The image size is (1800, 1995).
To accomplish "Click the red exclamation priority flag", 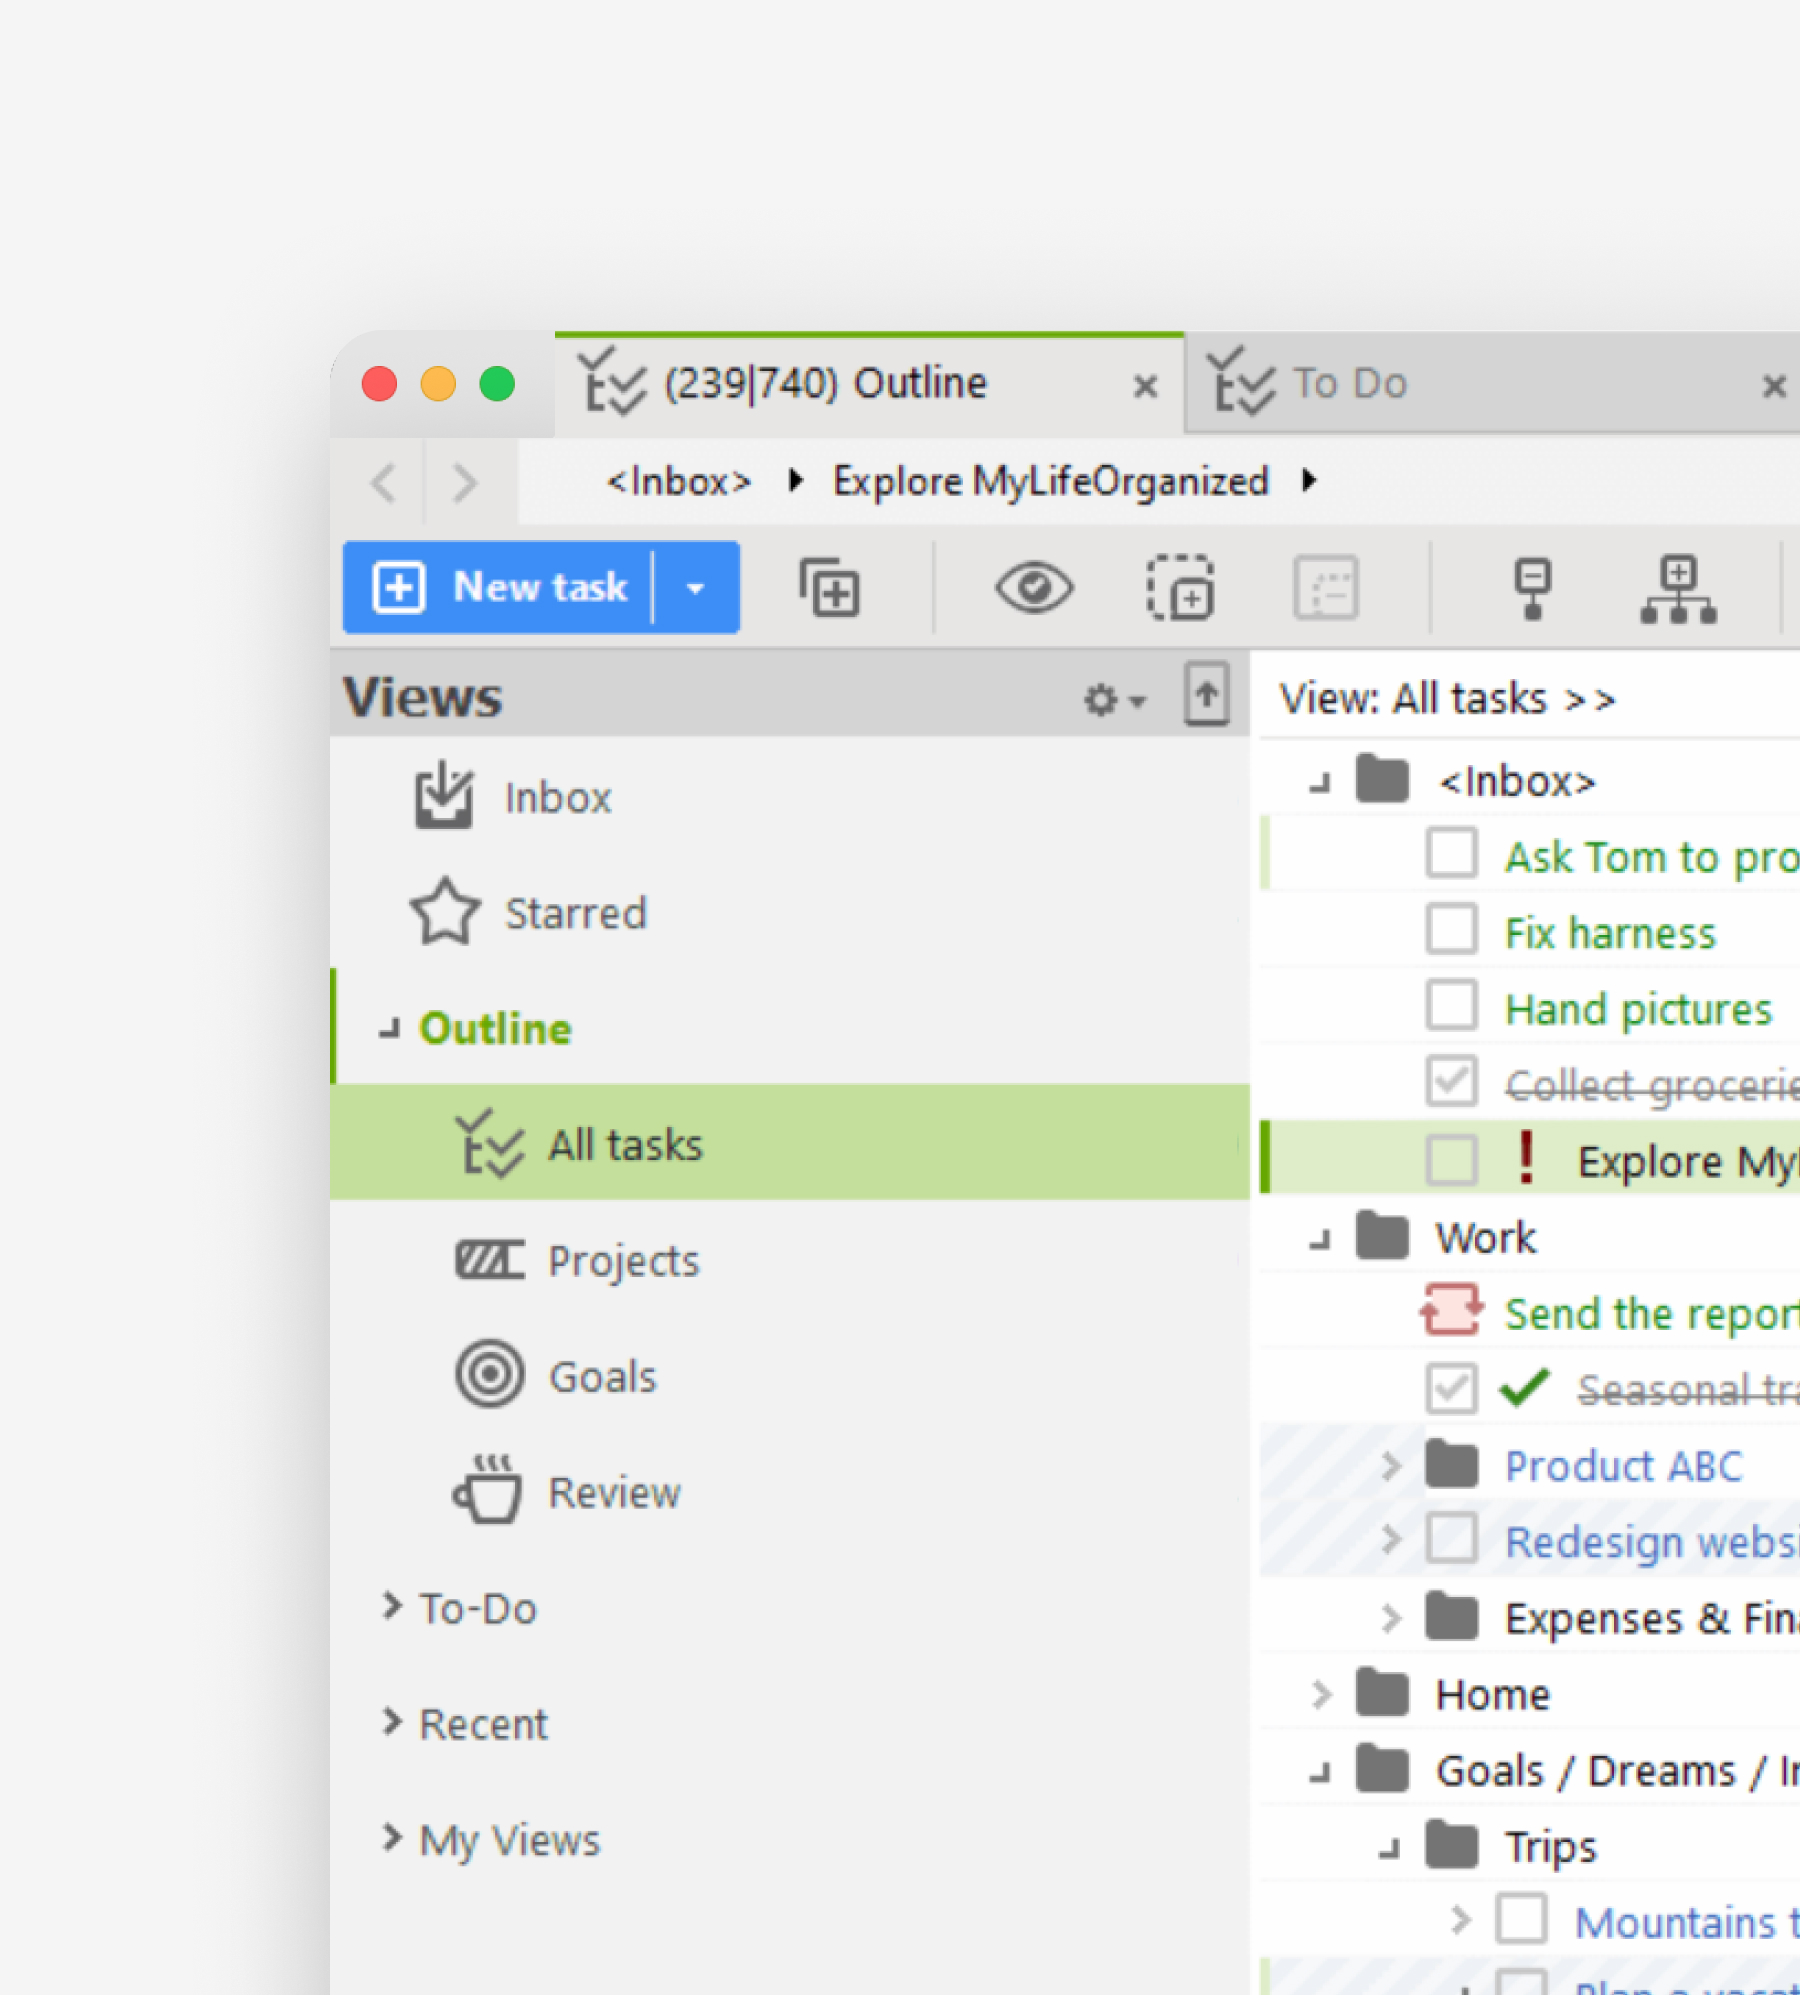I will click(1526, 1157).
